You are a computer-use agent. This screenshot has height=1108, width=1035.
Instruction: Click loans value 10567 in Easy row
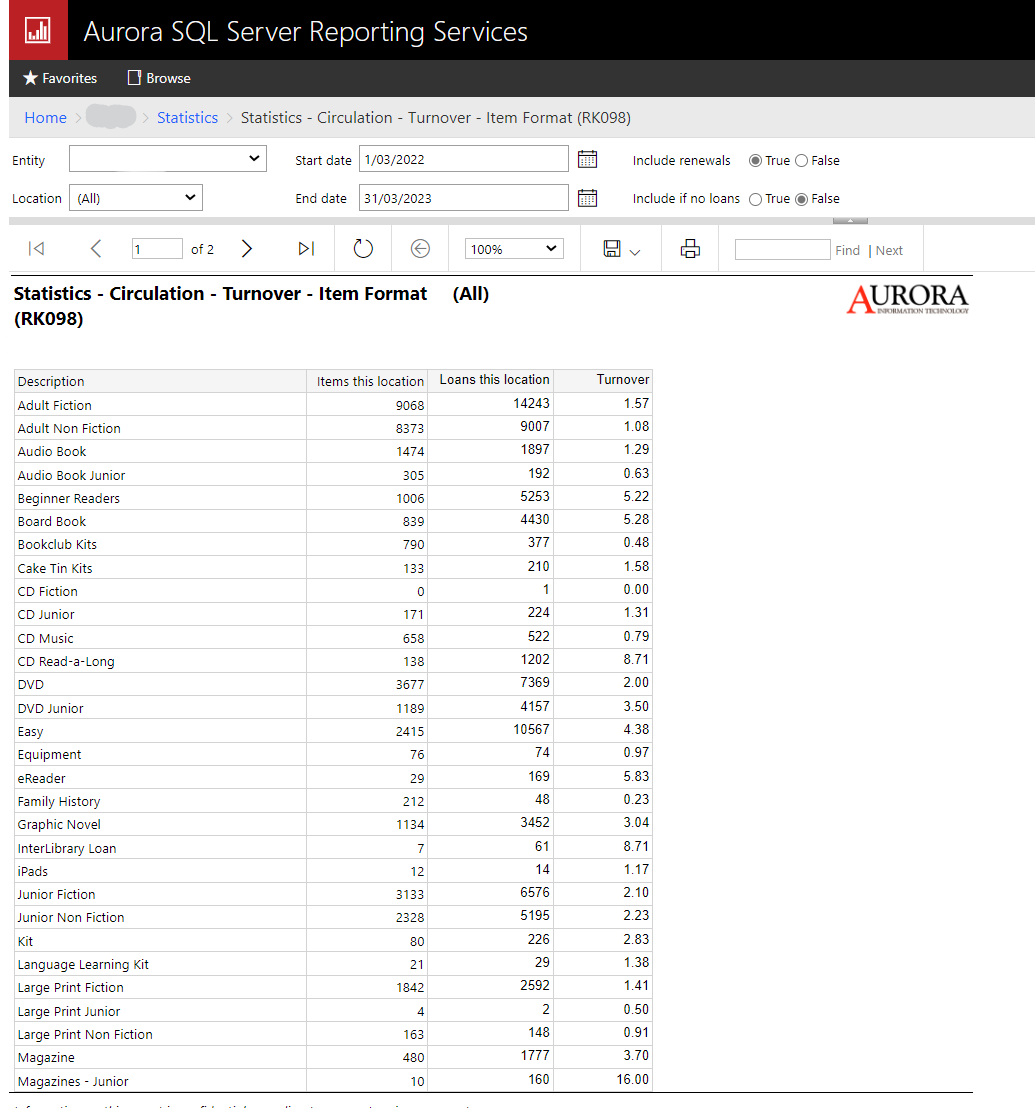(x=531, y=730)
